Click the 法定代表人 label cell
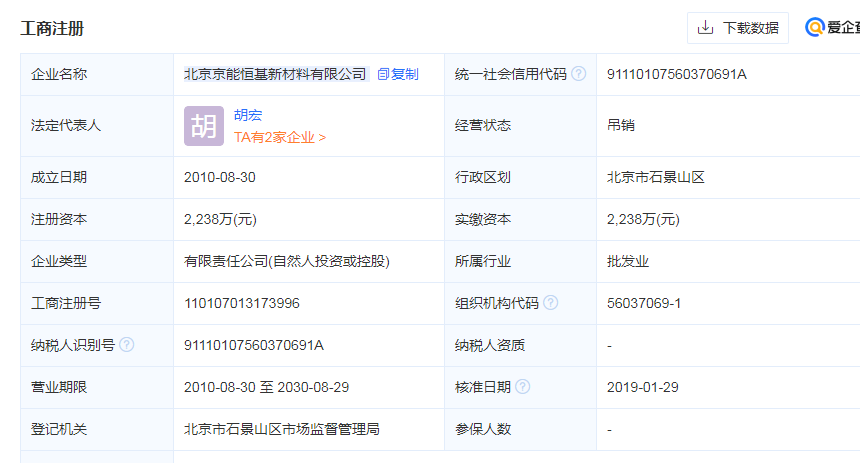This screenshot has width=860, height=463. click(x=97, y=126)
